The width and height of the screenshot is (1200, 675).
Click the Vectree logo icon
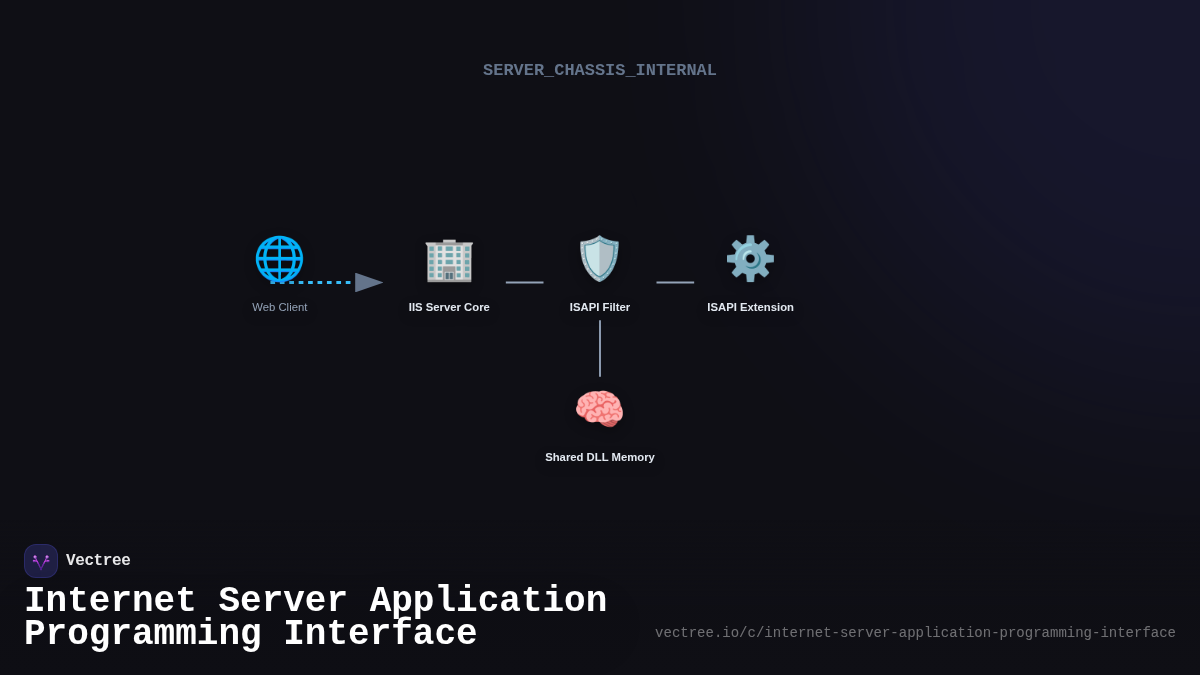click(41, 560)
